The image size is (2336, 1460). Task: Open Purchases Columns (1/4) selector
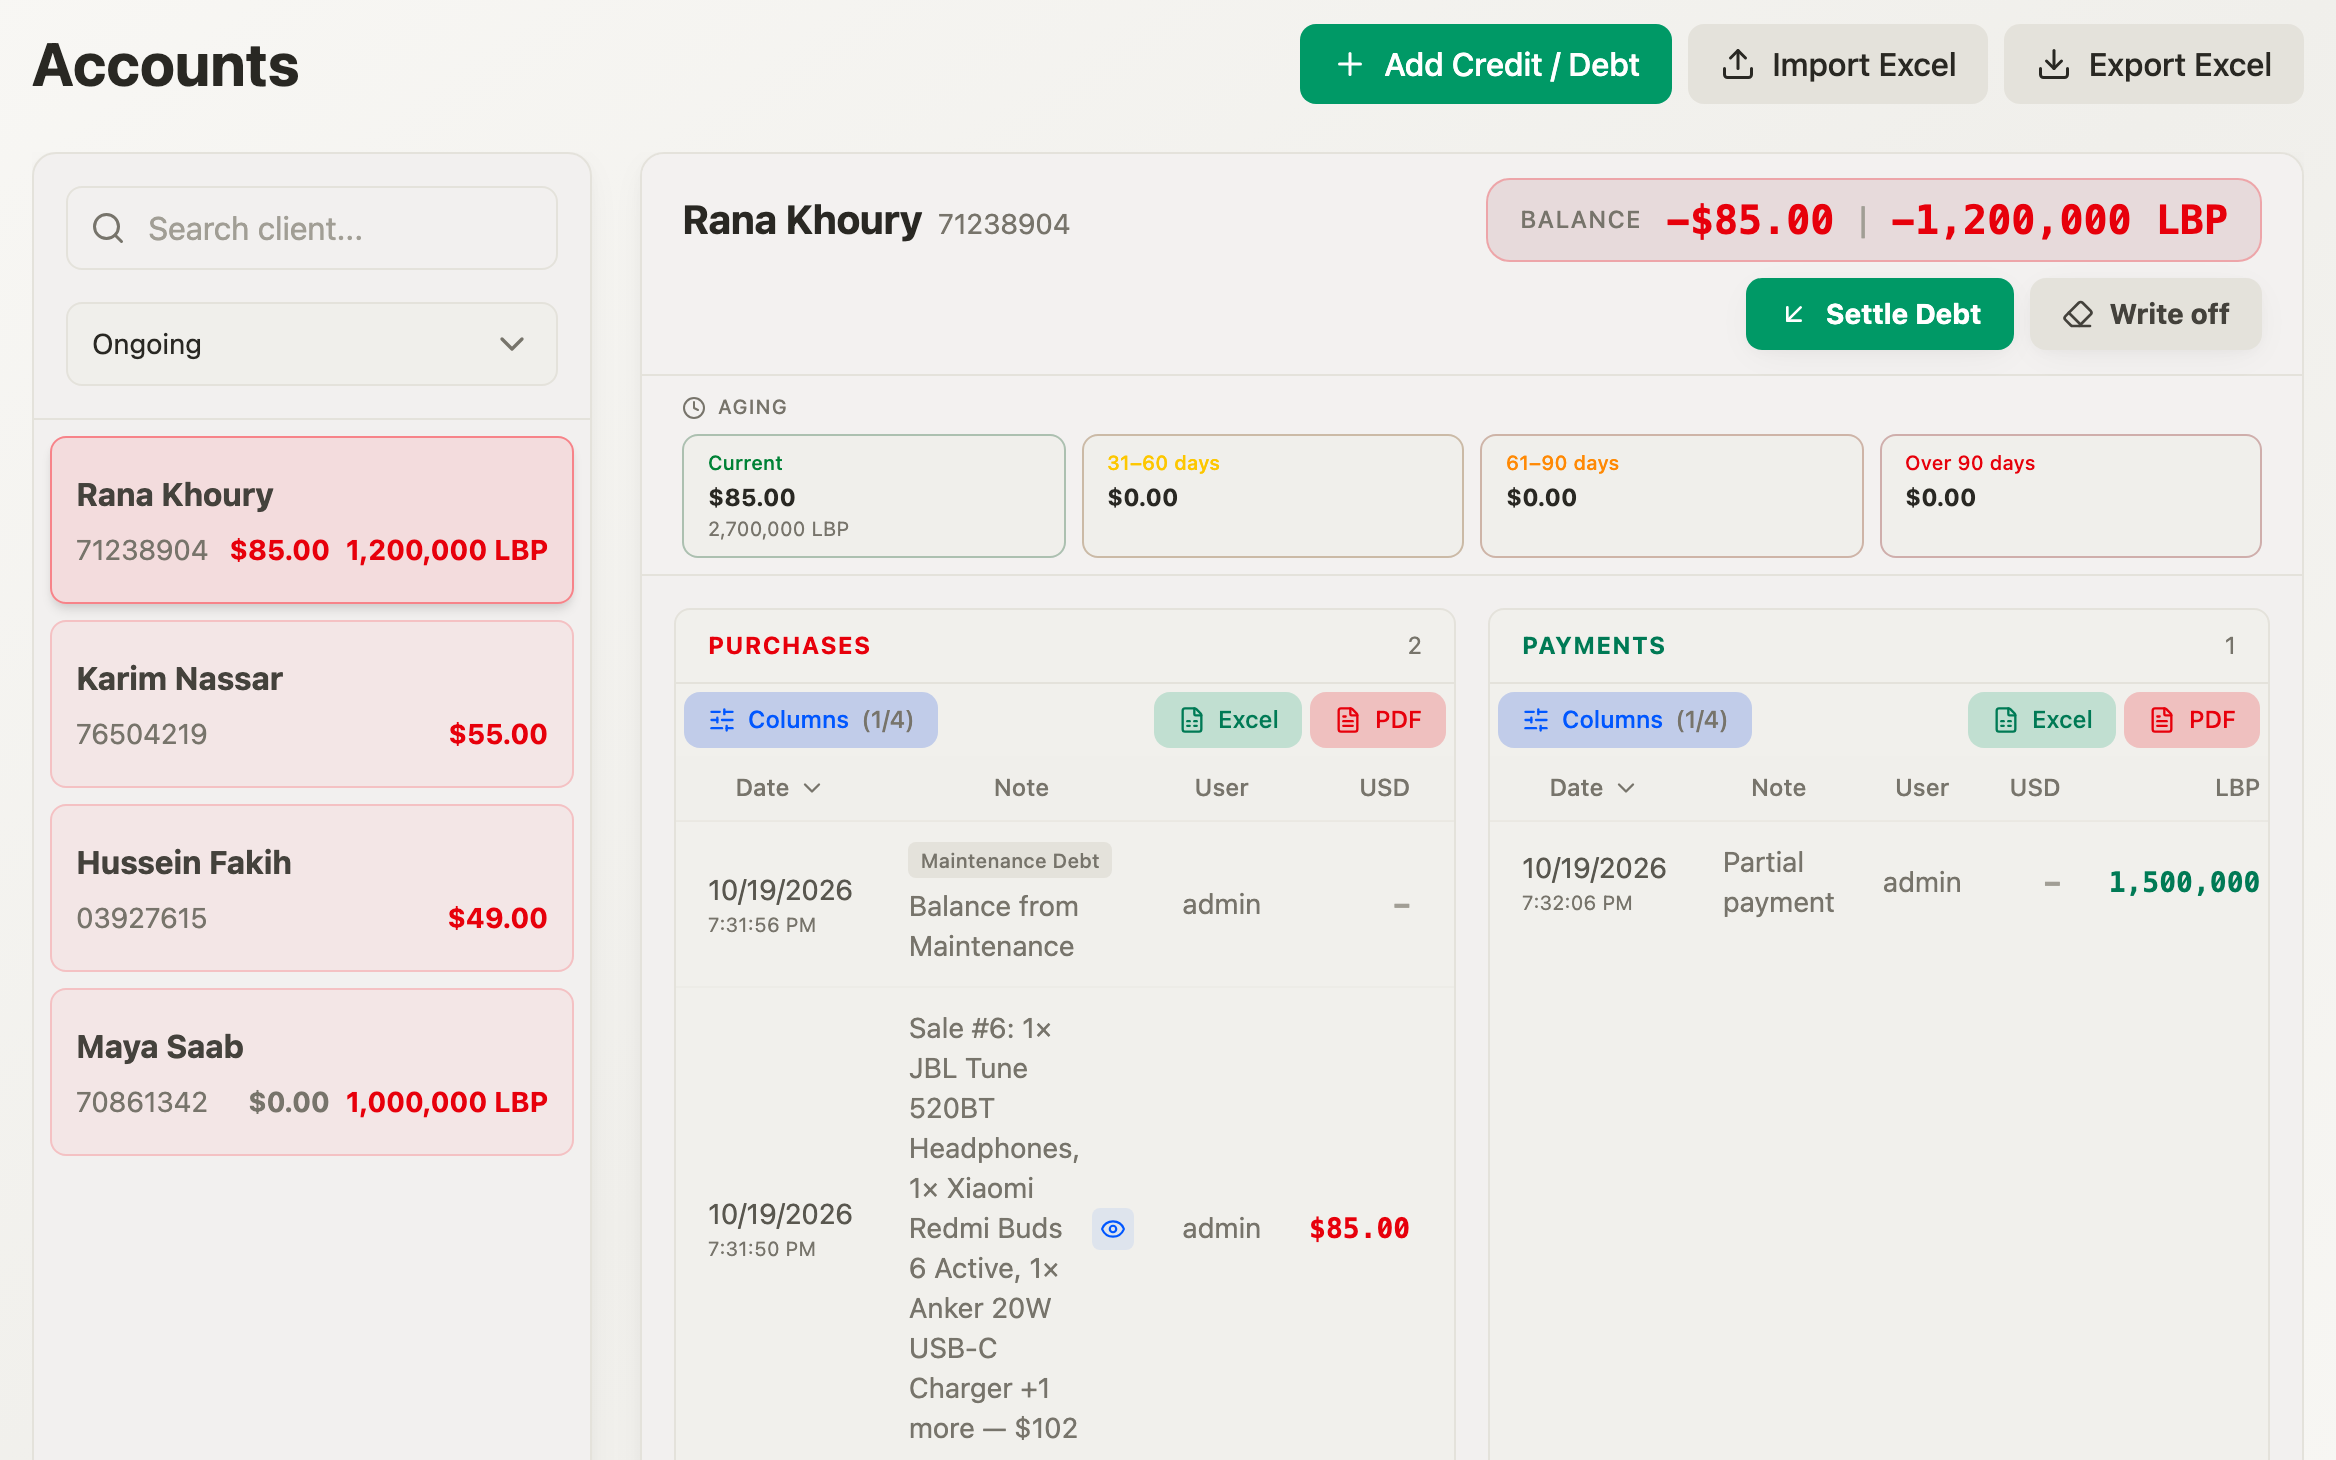click(811, 720)
